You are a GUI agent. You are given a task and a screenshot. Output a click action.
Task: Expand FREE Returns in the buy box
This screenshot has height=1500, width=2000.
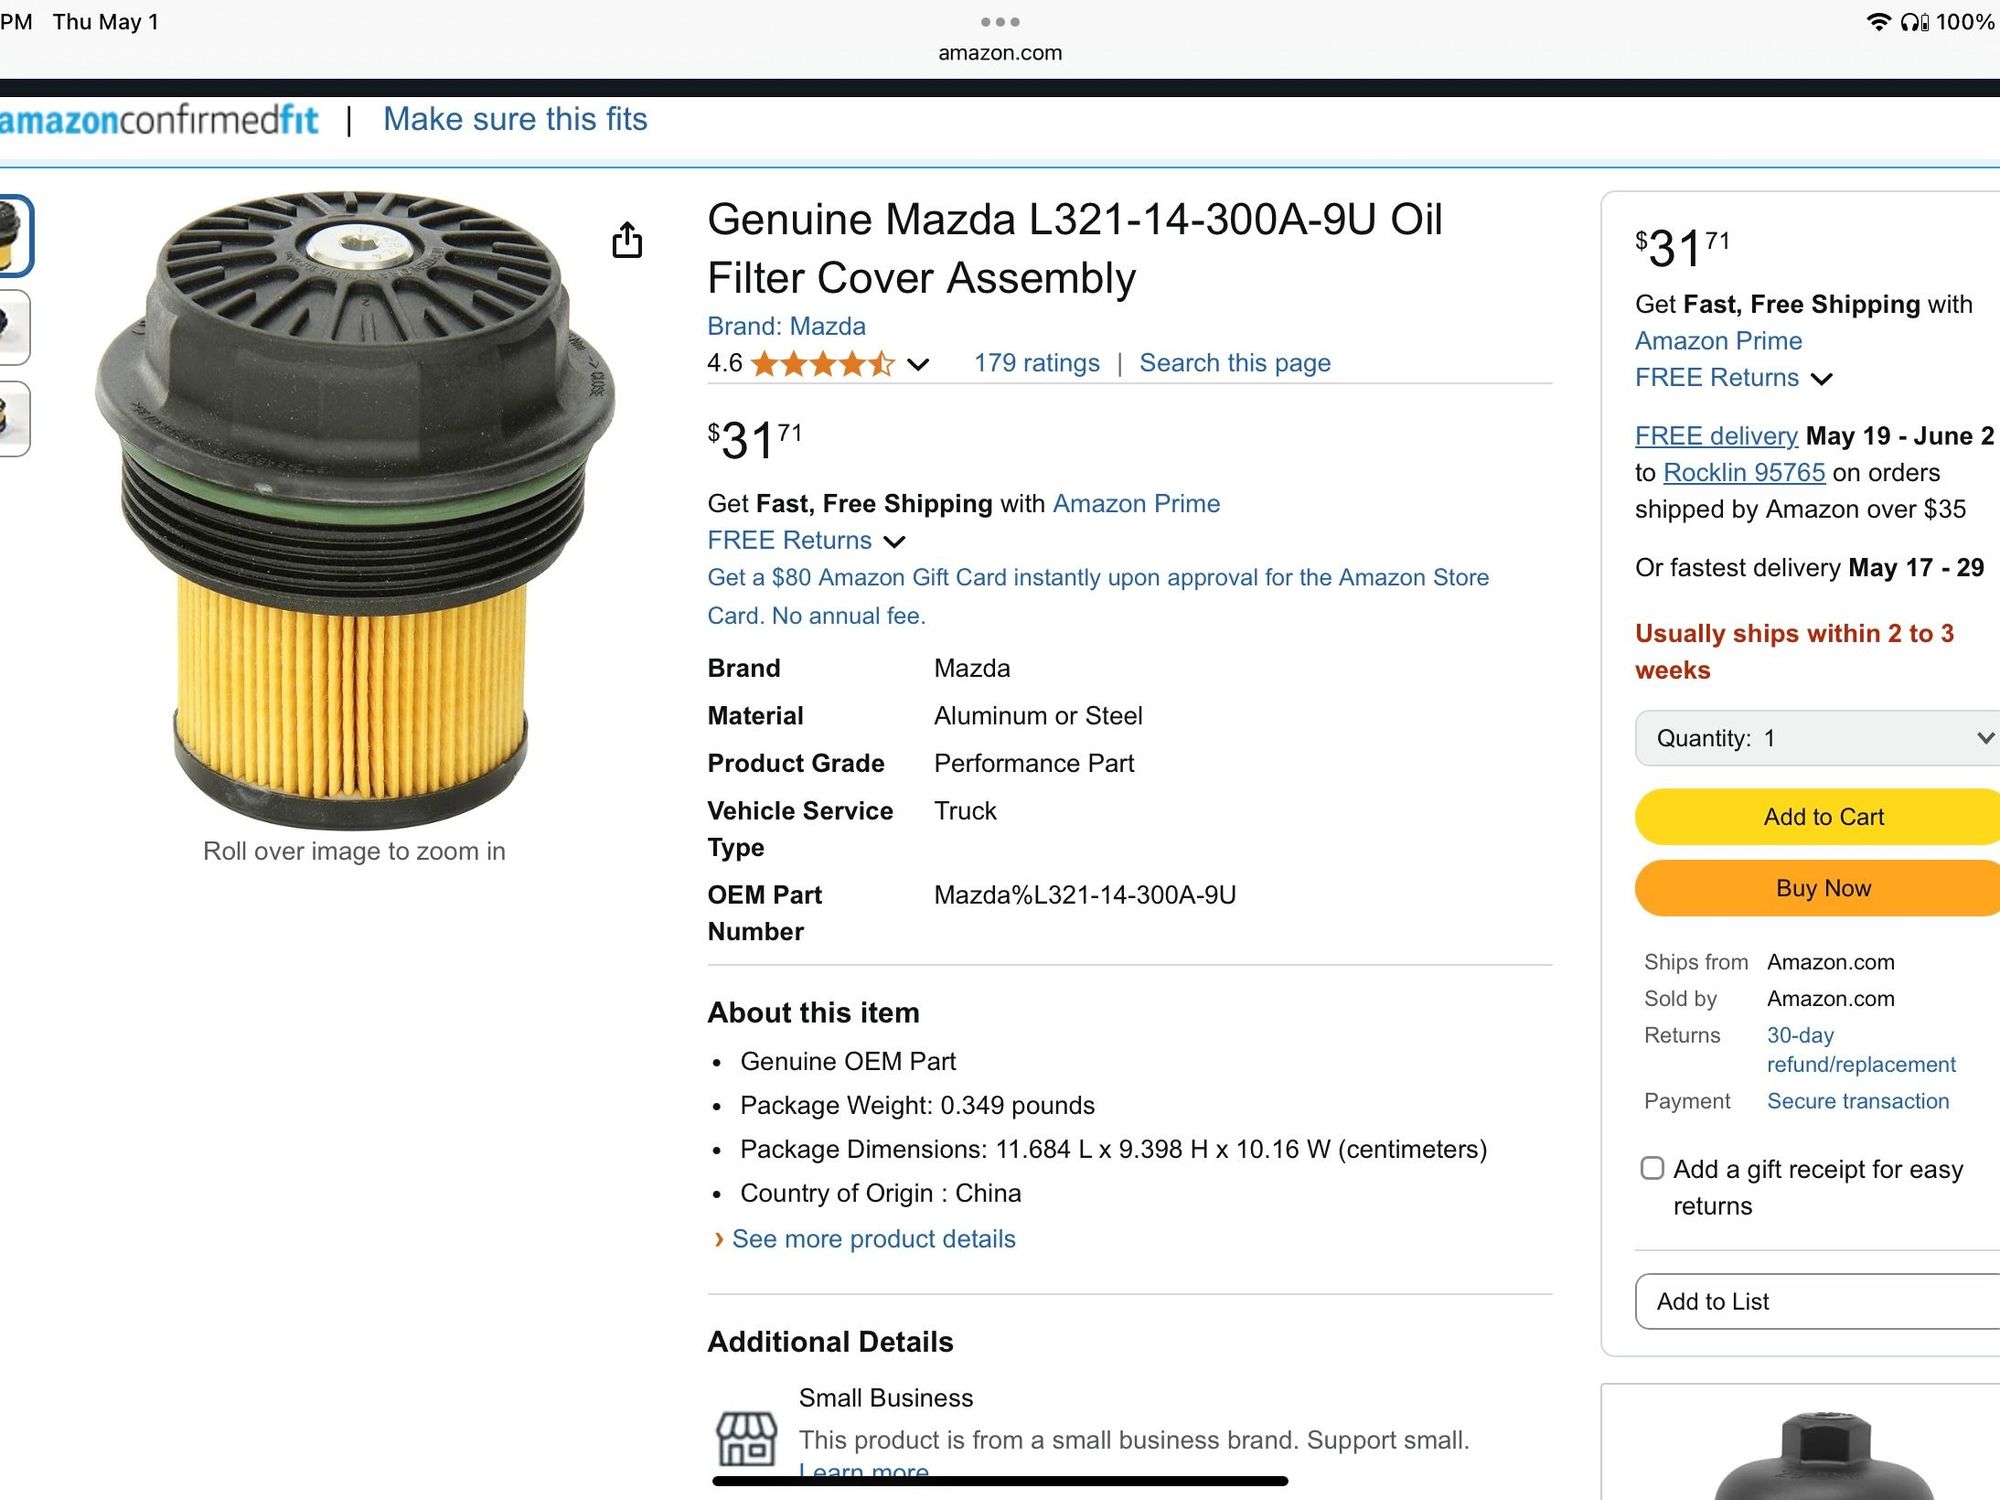[x=1733, y=378]
